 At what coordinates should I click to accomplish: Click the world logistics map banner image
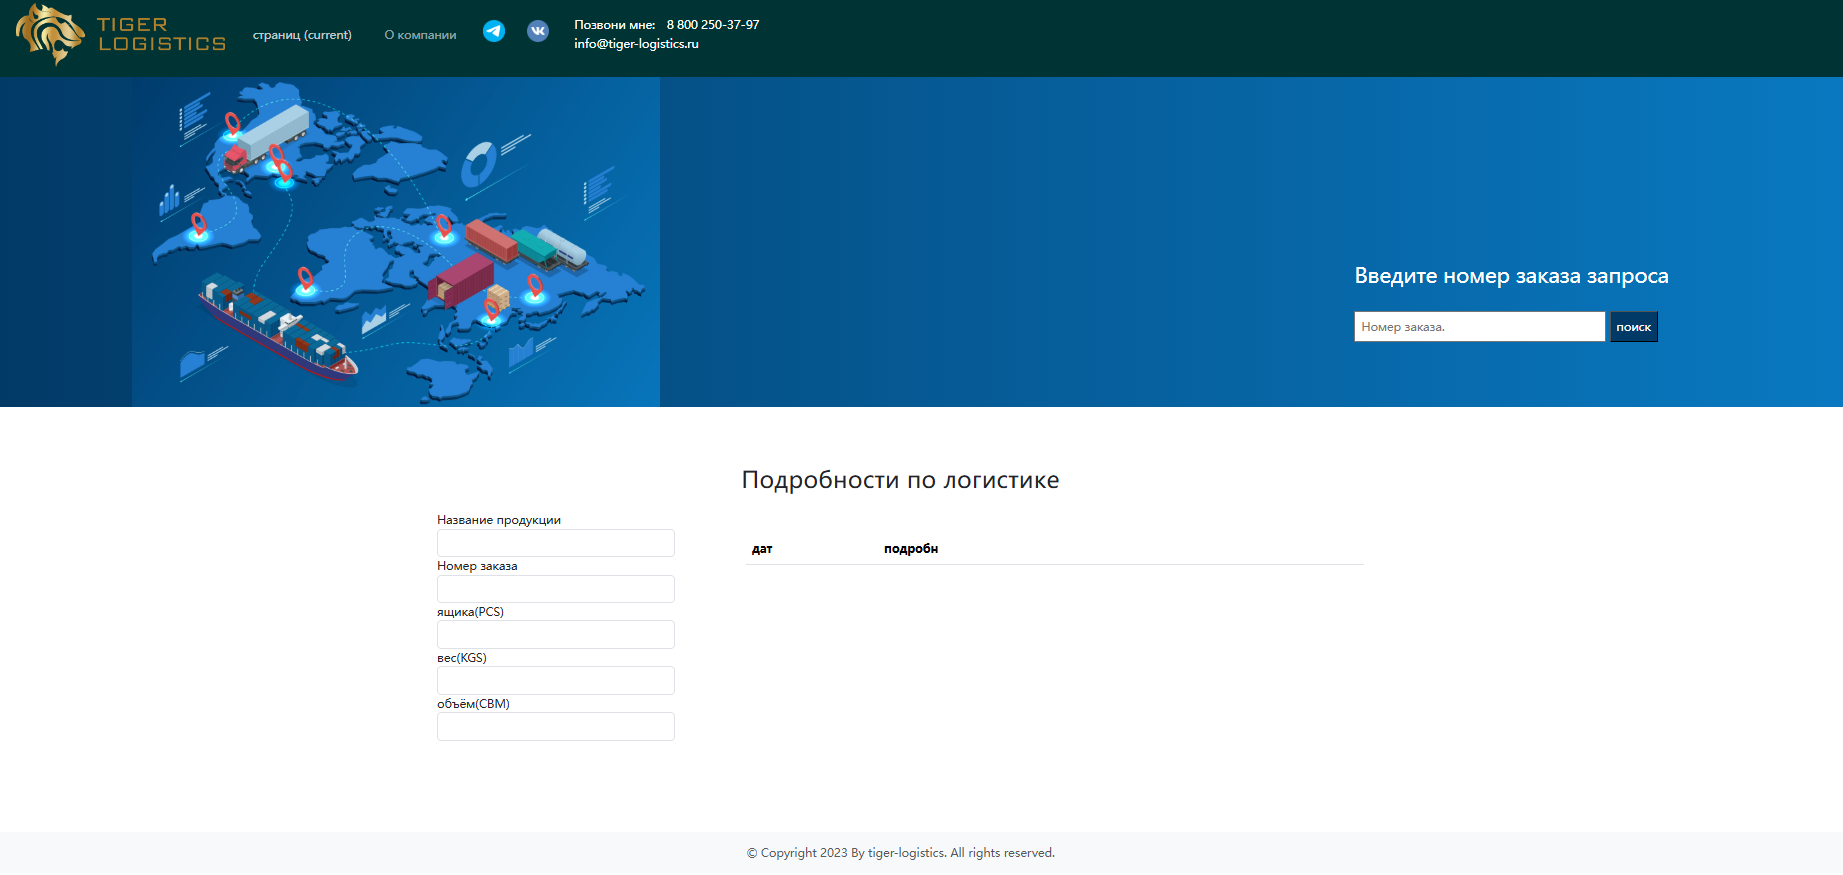396,242
